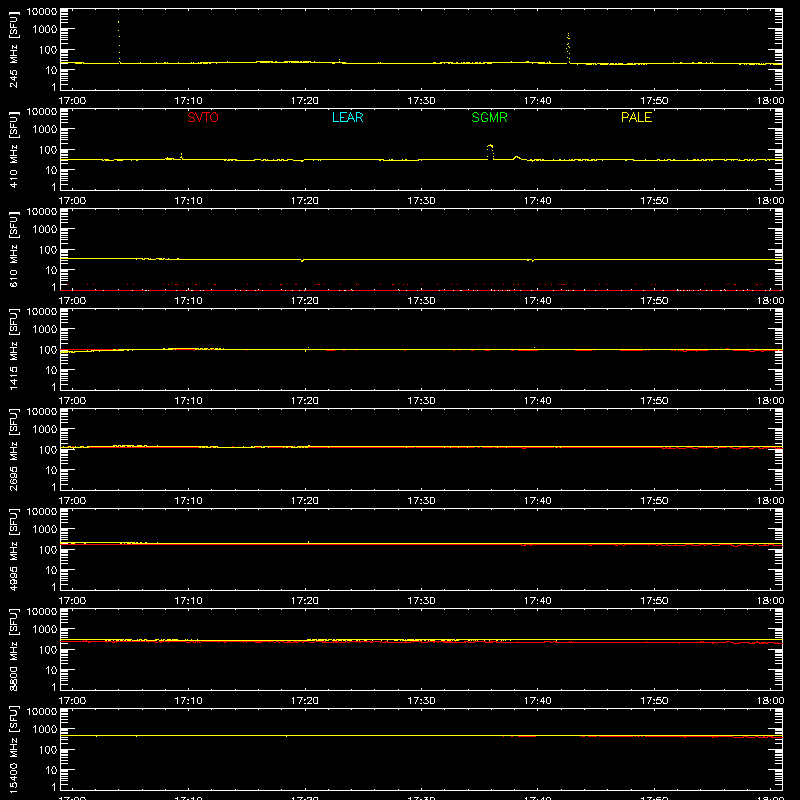The width and height of the screenshot is (800, 800).
Task: Select the 410 MHz [SFU] axis title
Action: click(x=14, y=149)
